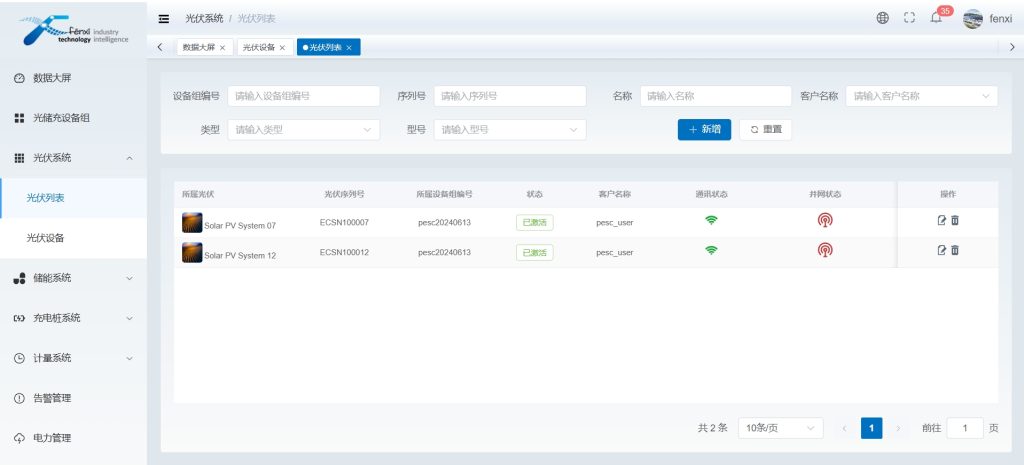This screenshot has height=465, width=1024.
Task: Click grid status icon for ECSN100007
Action: [825, 221]
